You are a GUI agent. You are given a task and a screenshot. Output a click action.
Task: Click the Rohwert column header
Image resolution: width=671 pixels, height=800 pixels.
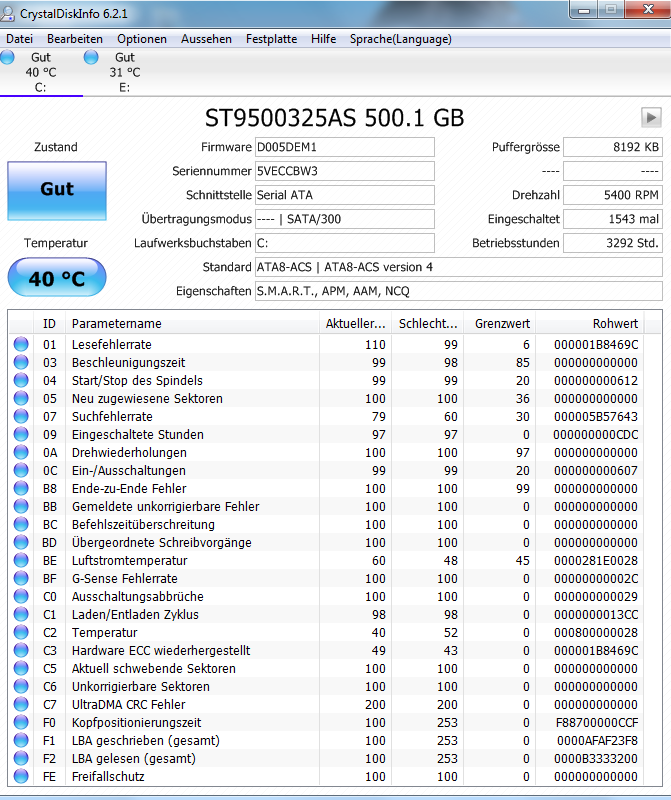click(x=590, y=323)
